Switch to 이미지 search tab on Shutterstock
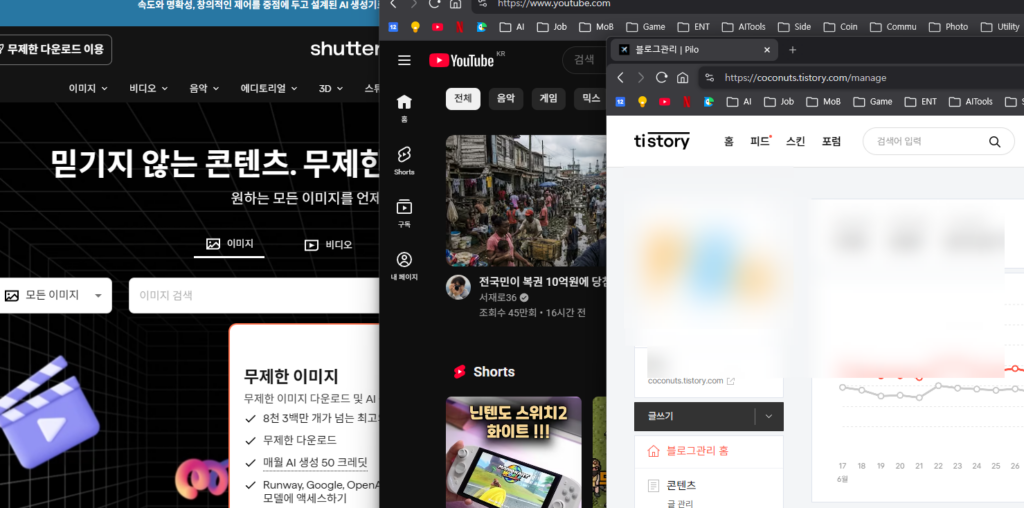Viewport: 1024px width, 508px height. coord(229,244)
